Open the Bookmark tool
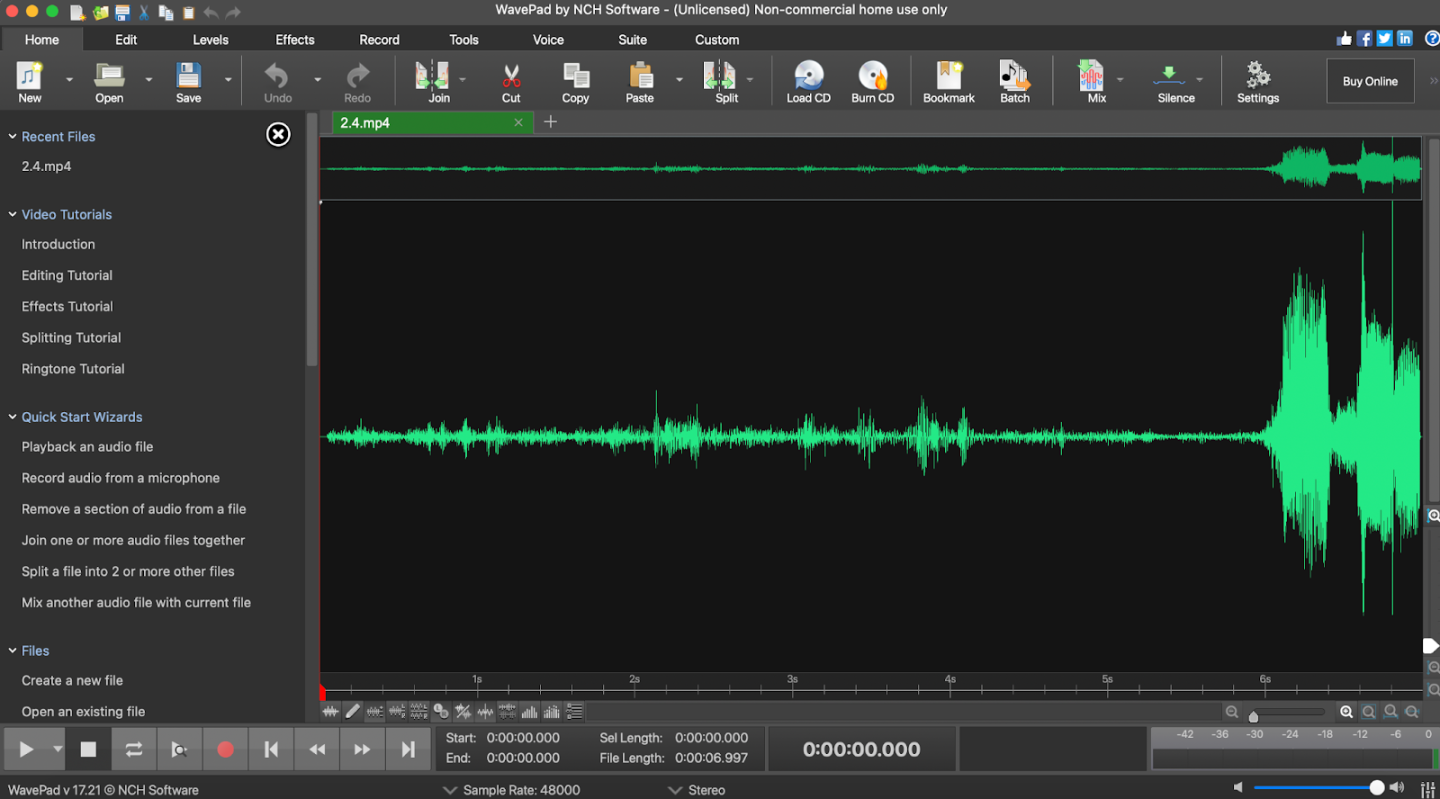The height and width of the screenshot is (799, 1440). (947, 80)
